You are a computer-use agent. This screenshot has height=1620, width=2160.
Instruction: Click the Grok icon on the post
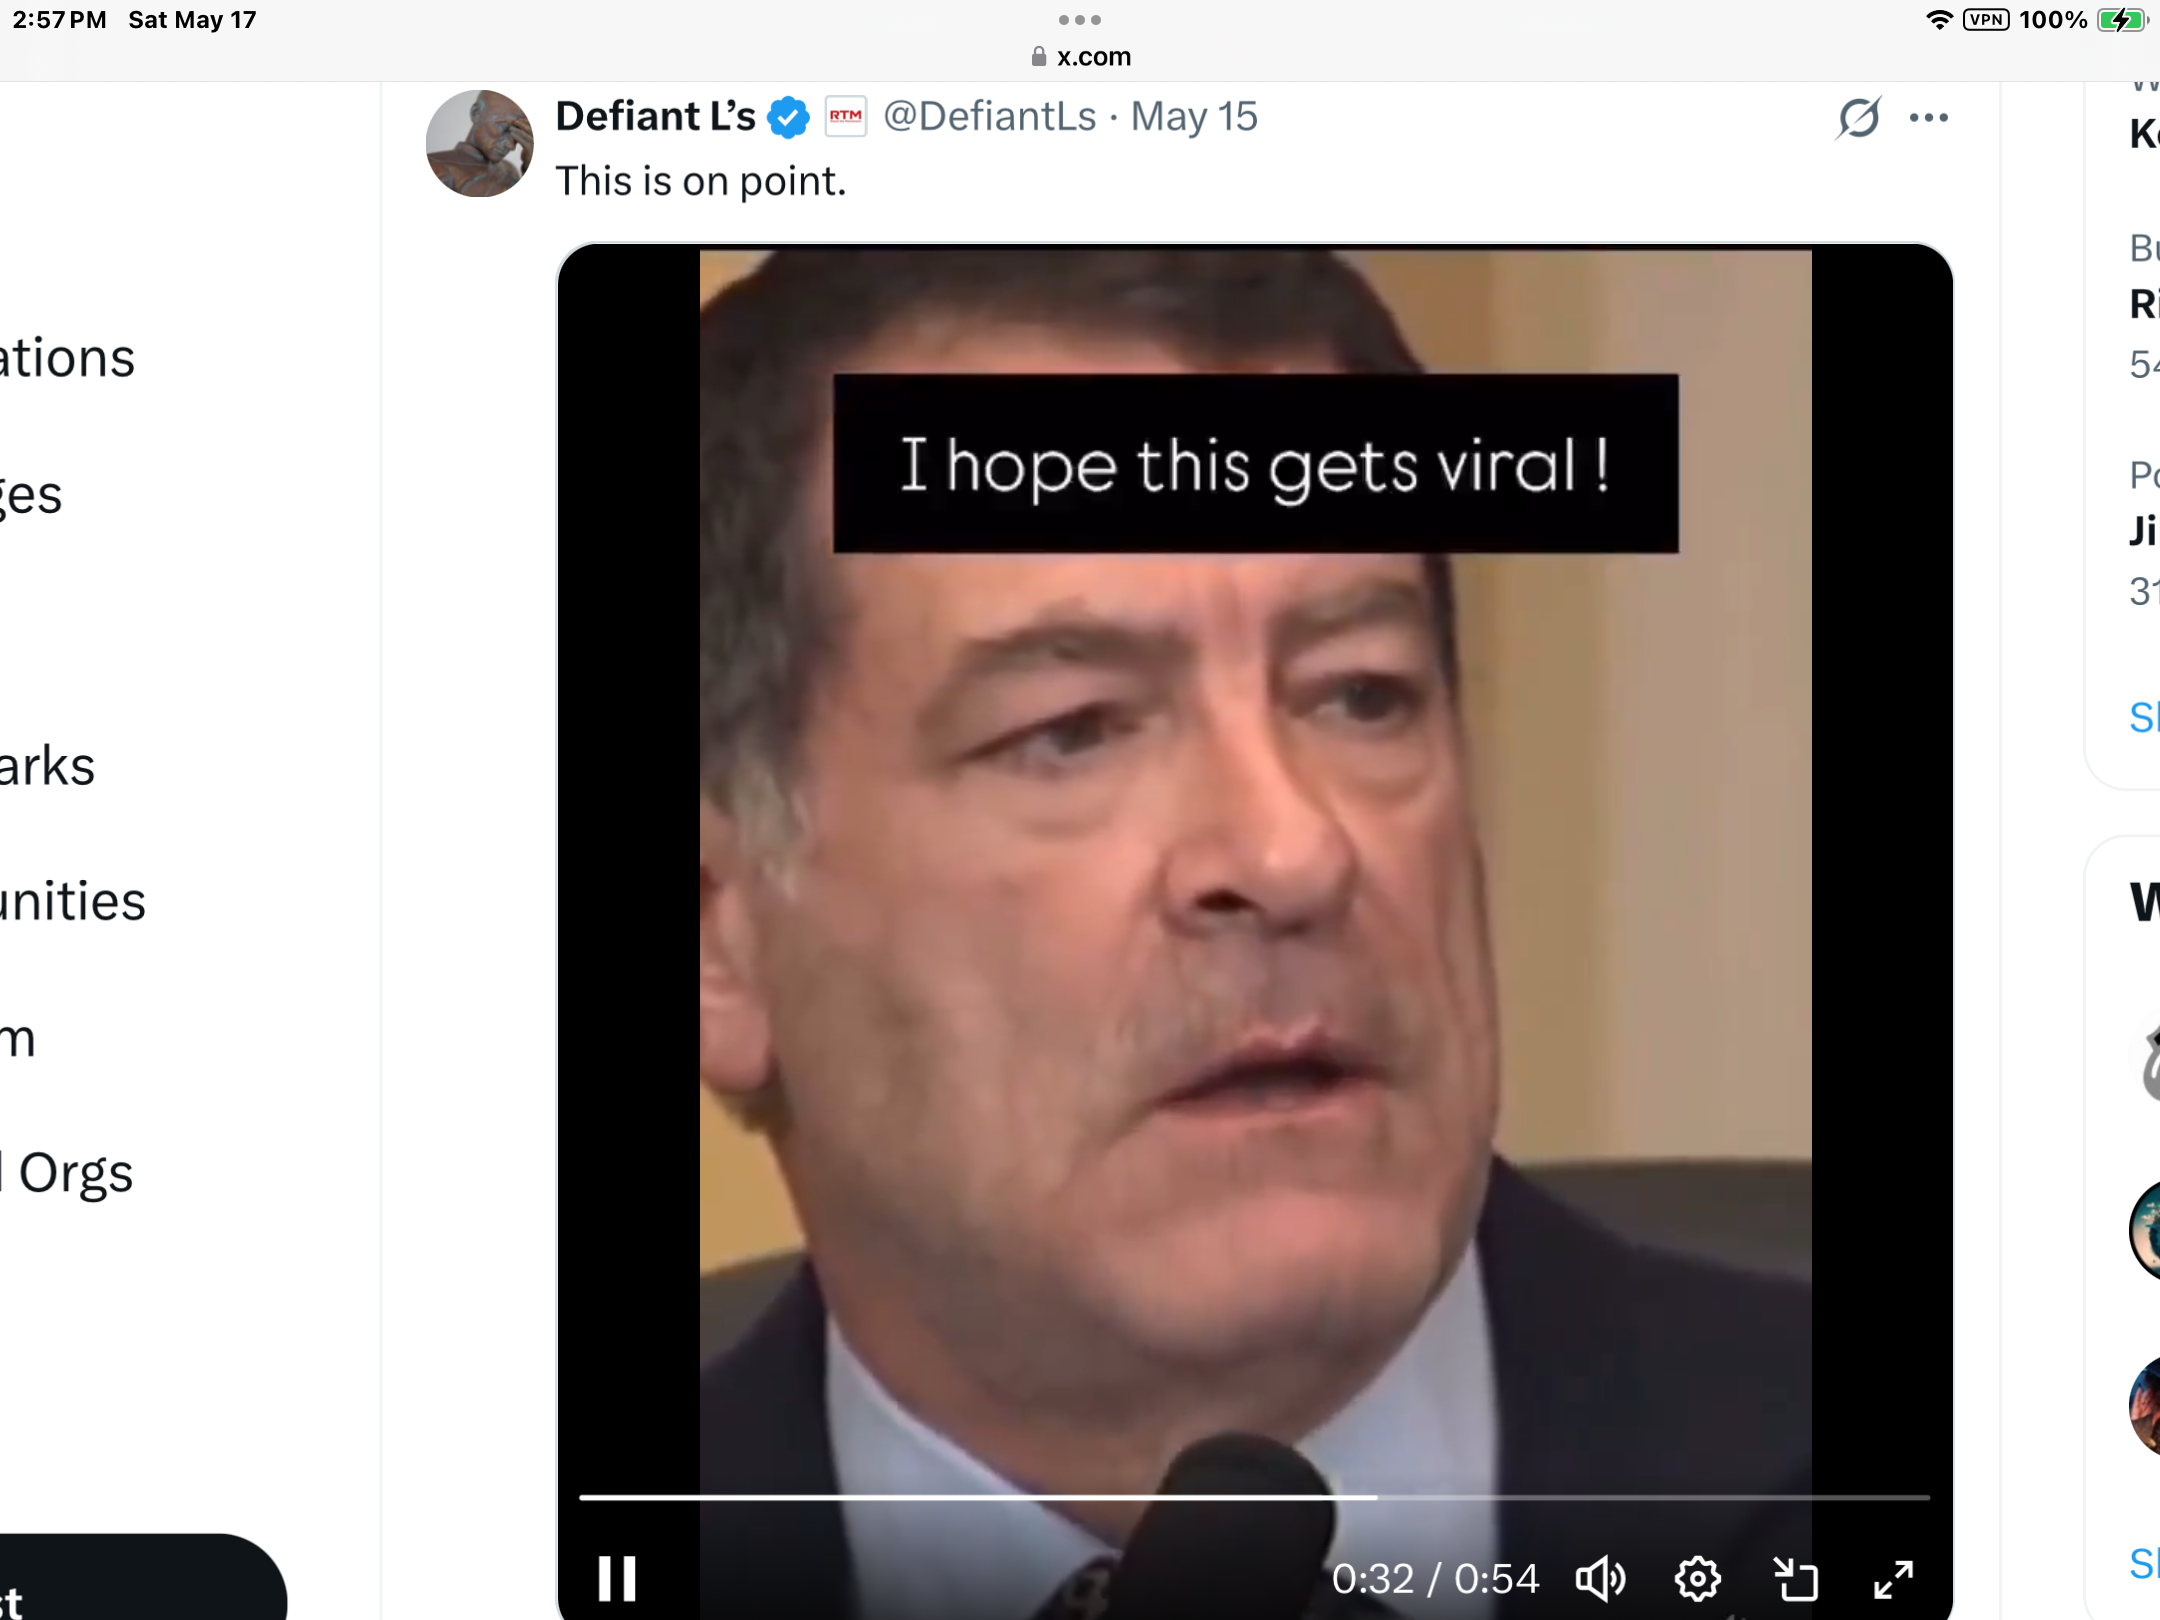pos(1858,118)
